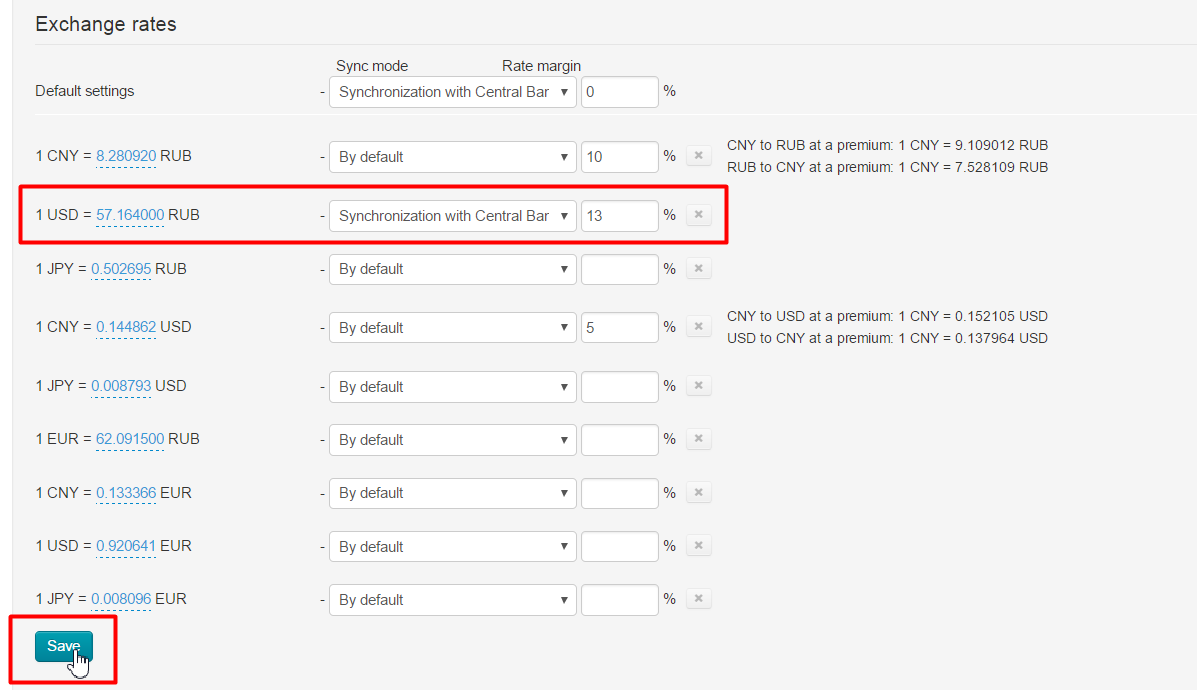
Task: Open sync mode dropdown for JPY to RUB
Action: pyautogui.click(x=453, y=269)
